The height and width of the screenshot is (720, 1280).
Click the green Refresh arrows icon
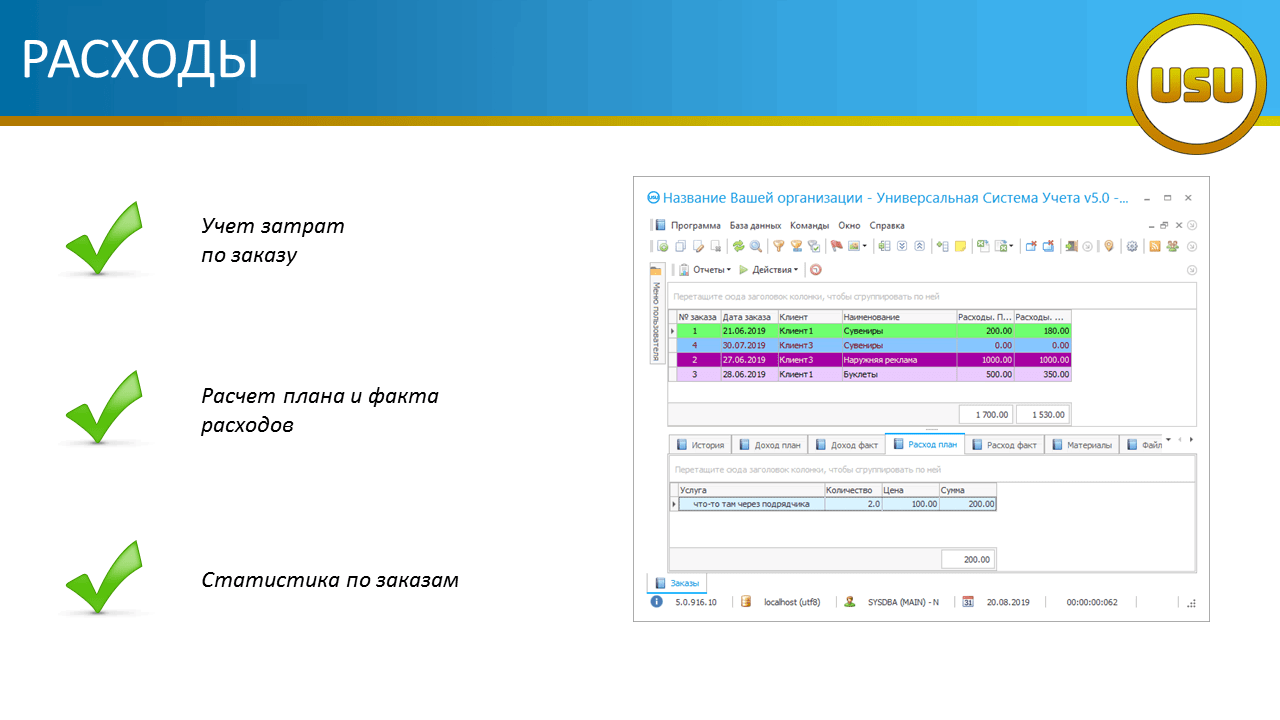(x=738, y=247)
